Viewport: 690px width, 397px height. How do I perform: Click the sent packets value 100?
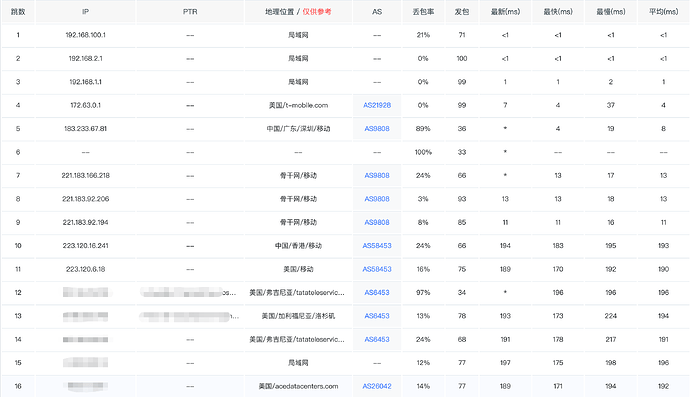462,58
